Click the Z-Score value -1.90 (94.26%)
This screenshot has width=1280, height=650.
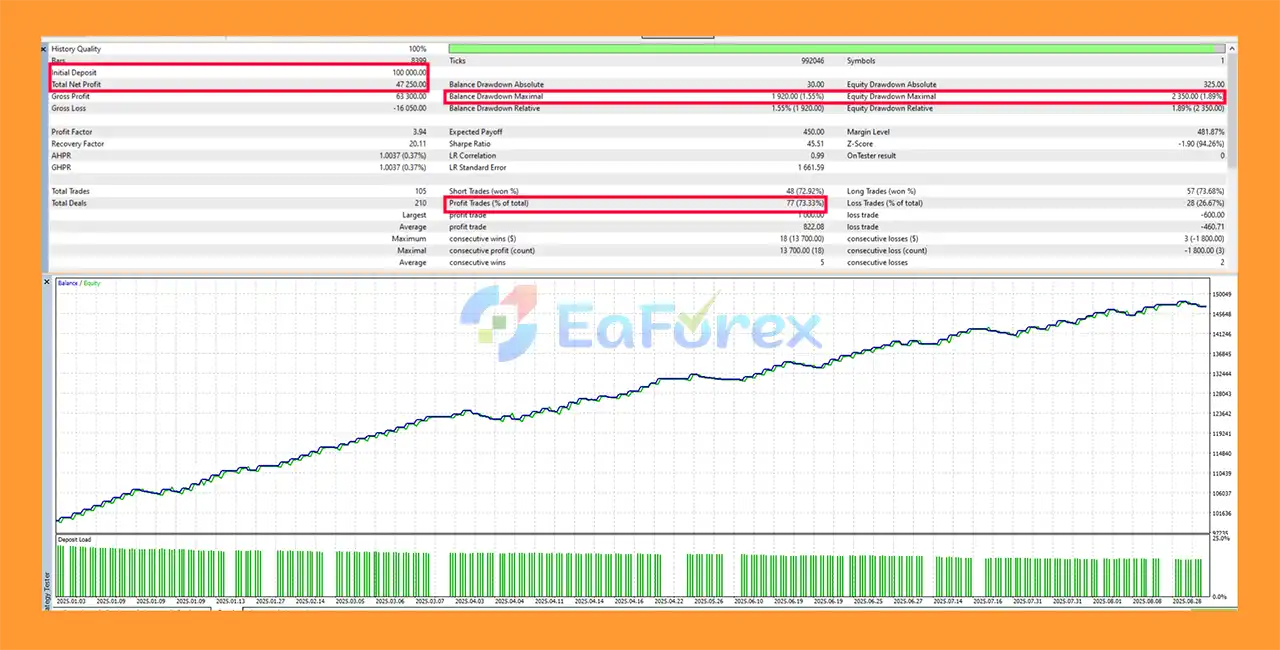click(x=1202, y=144)
